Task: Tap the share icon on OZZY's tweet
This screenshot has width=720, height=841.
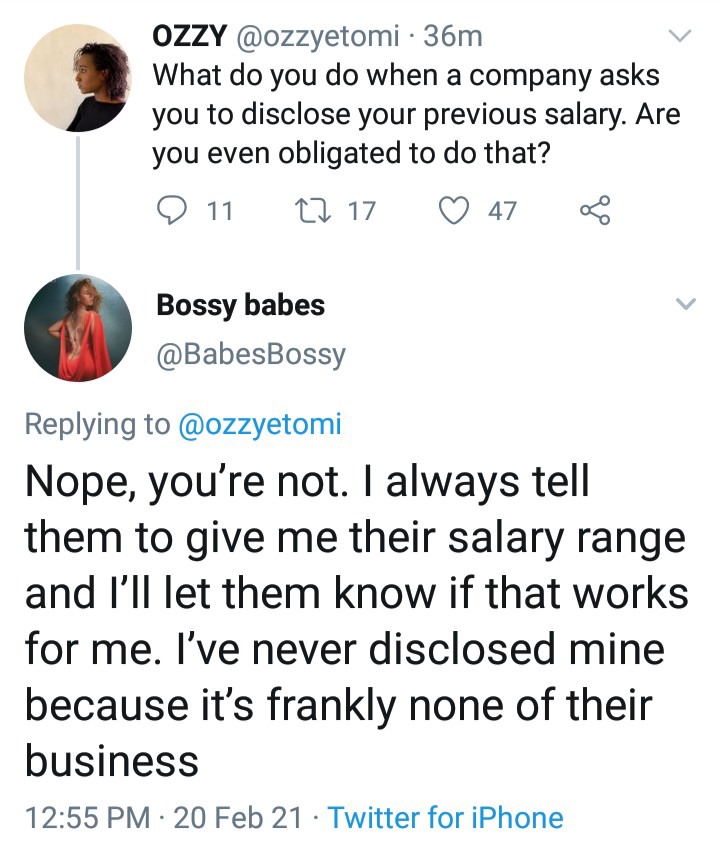Action: point(595,210)
